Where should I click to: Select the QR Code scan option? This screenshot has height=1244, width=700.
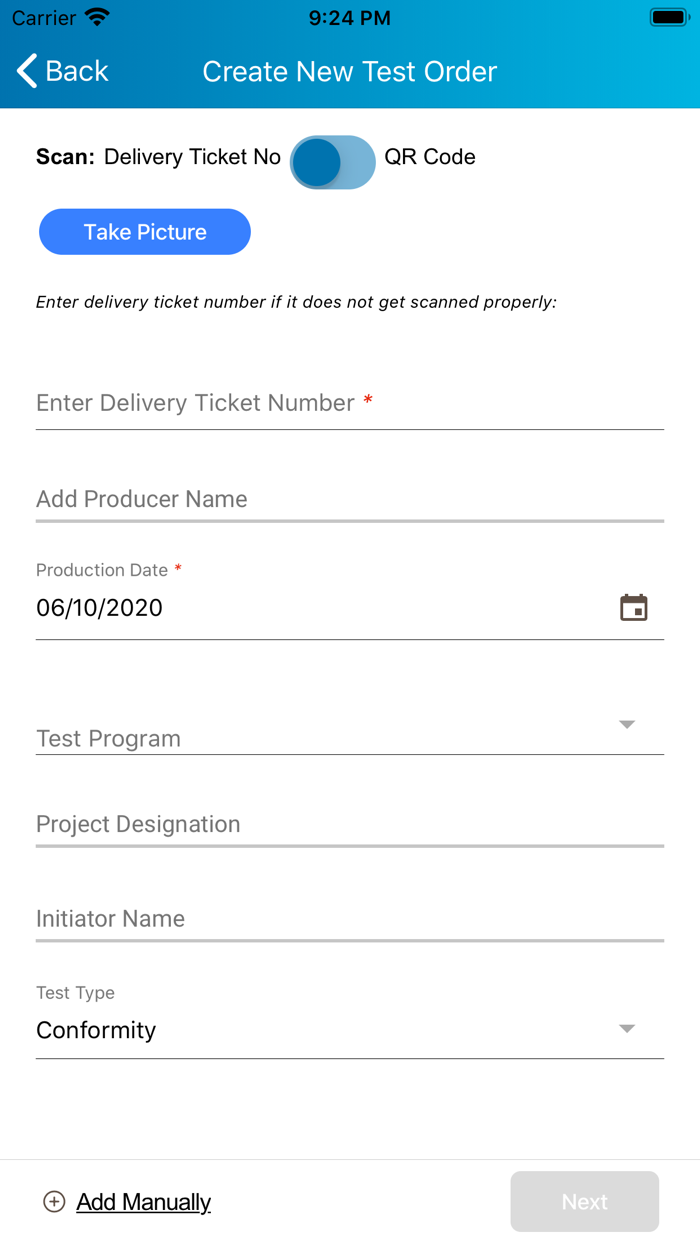[x=430, y=157]
